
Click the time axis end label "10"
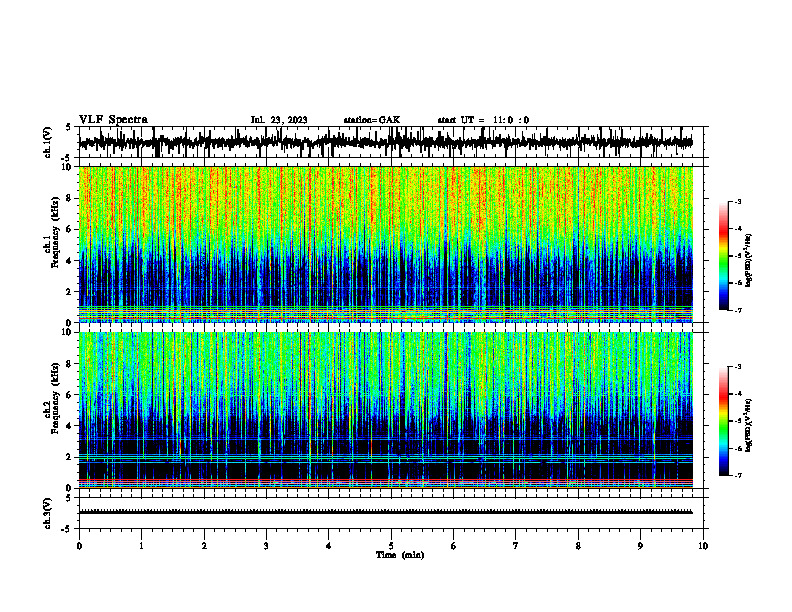click(703, 546)
